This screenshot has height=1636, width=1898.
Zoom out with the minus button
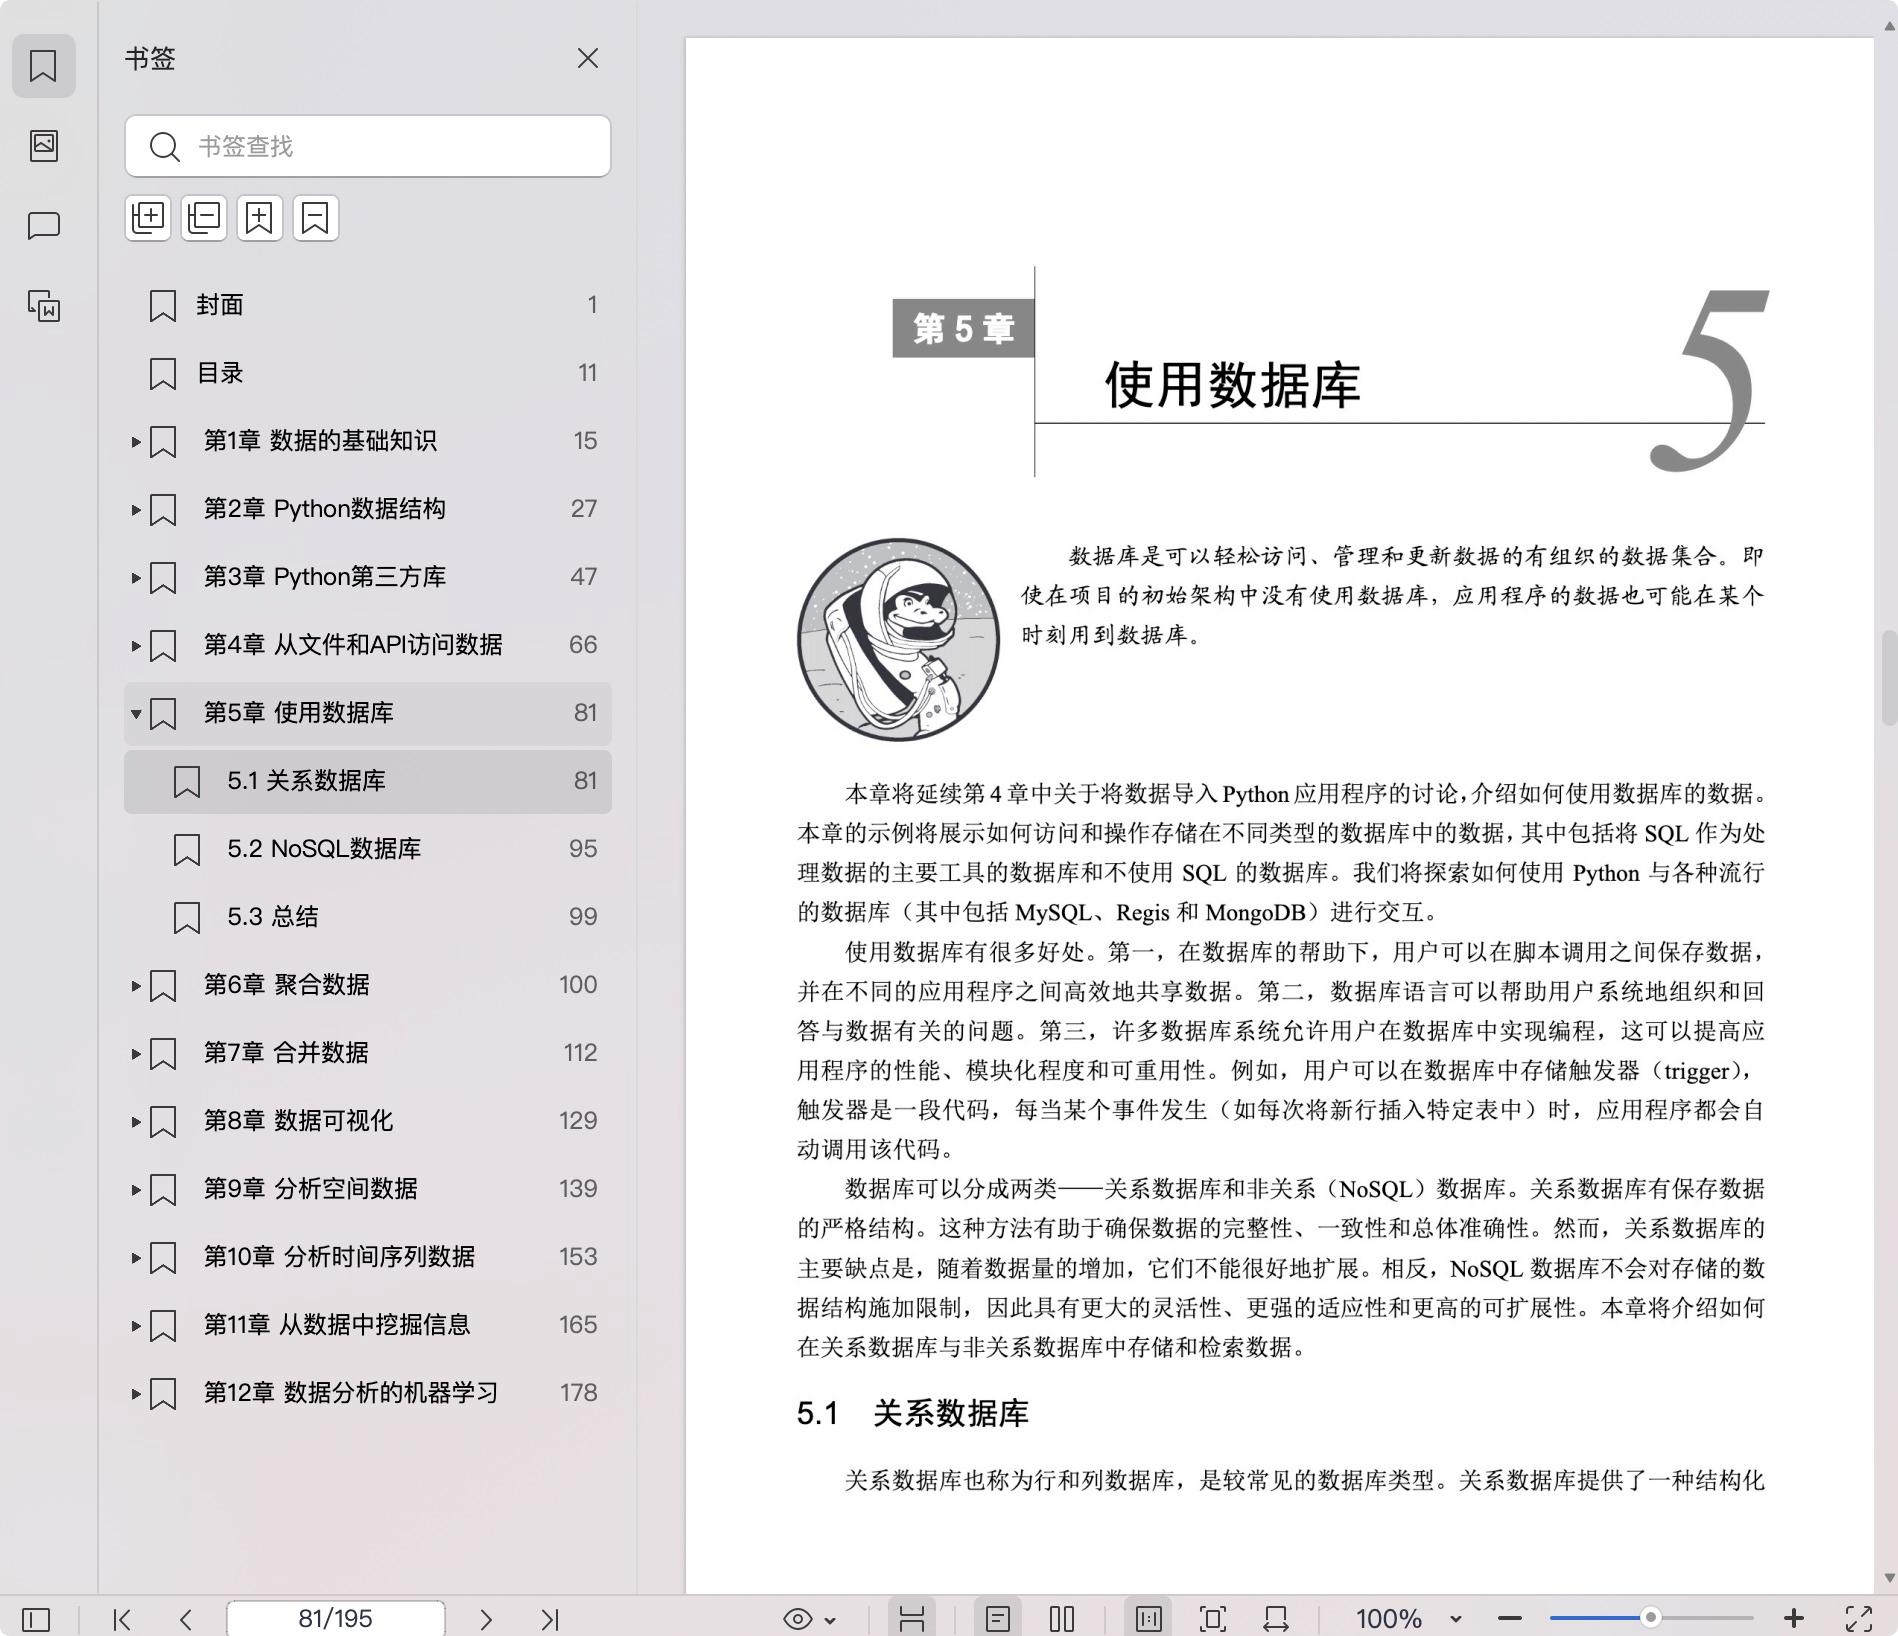tap(1510, 1619)
